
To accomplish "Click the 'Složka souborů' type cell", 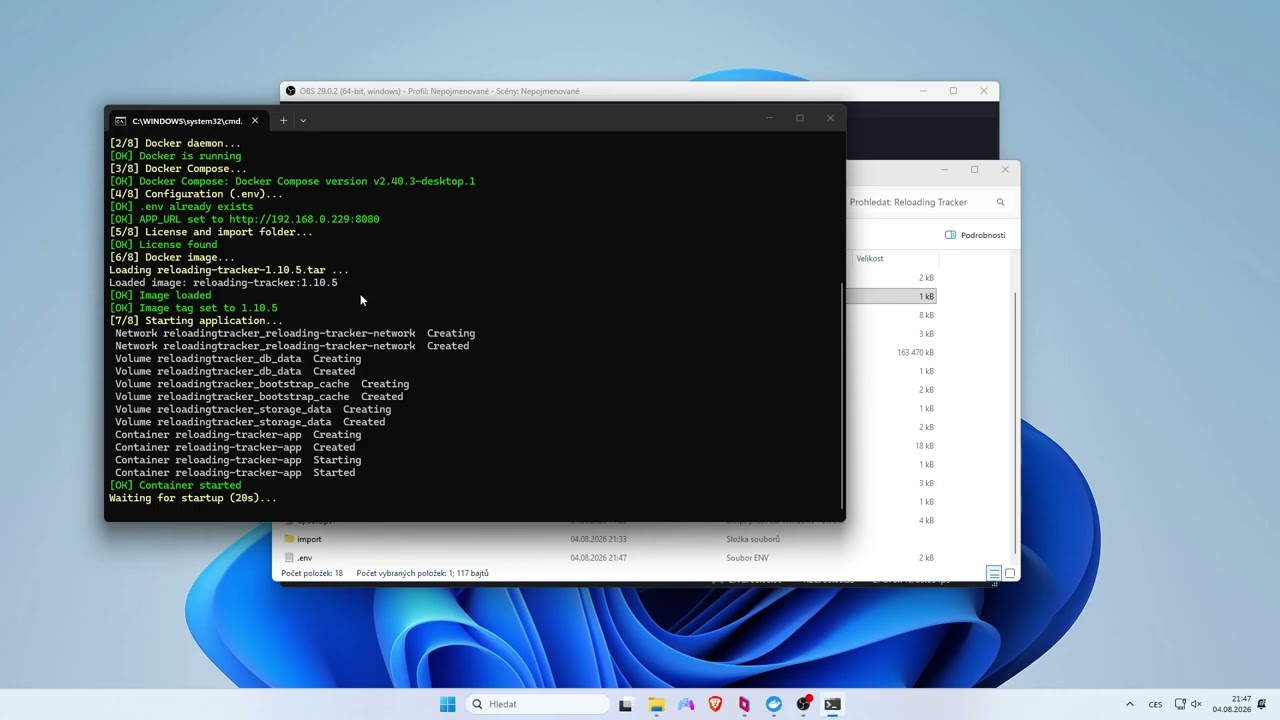I will [x=753, y=539].
